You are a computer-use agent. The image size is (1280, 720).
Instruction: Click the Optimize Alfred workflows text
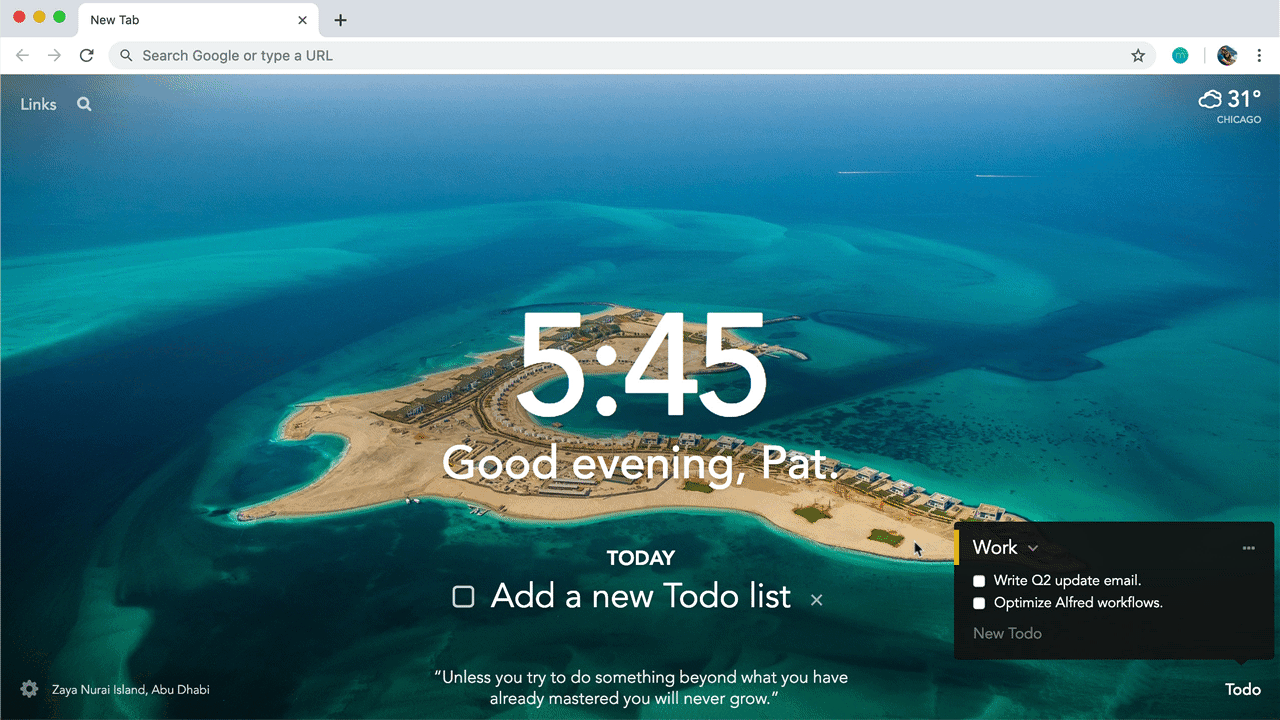[1078, 603]
